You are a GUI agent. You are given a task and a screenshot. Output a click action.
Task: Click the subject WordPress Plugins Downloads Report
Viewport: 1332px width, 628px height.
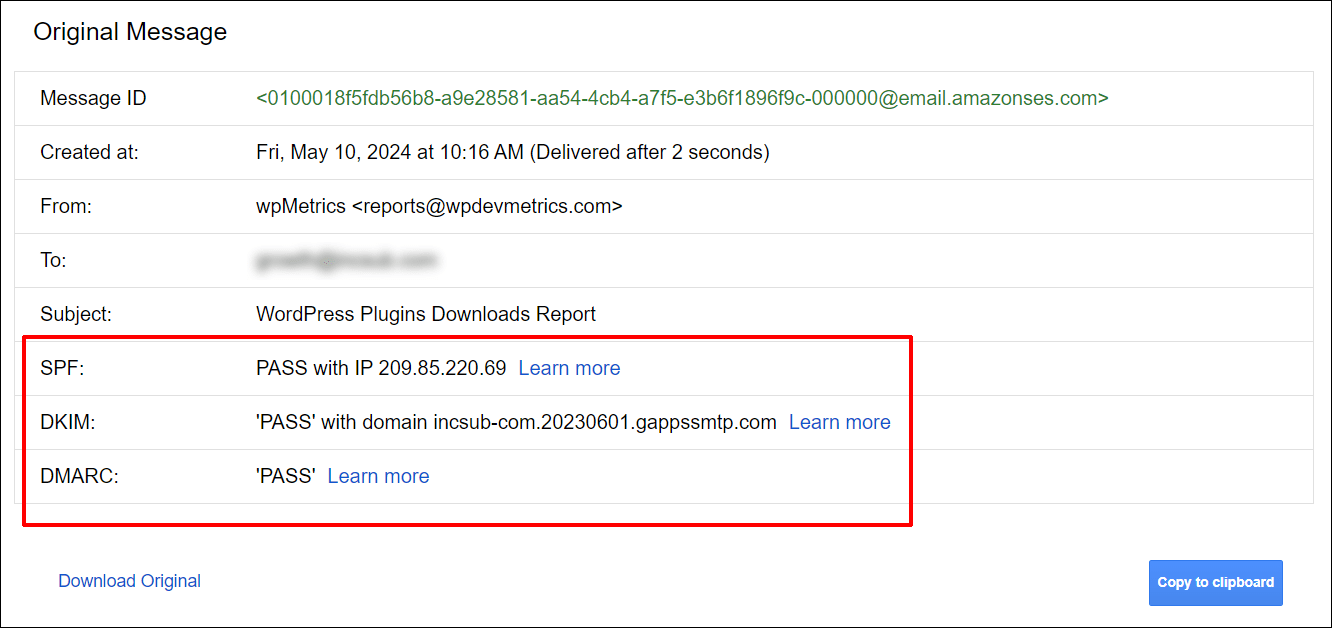pyautogui.click(x=426, y=313)
